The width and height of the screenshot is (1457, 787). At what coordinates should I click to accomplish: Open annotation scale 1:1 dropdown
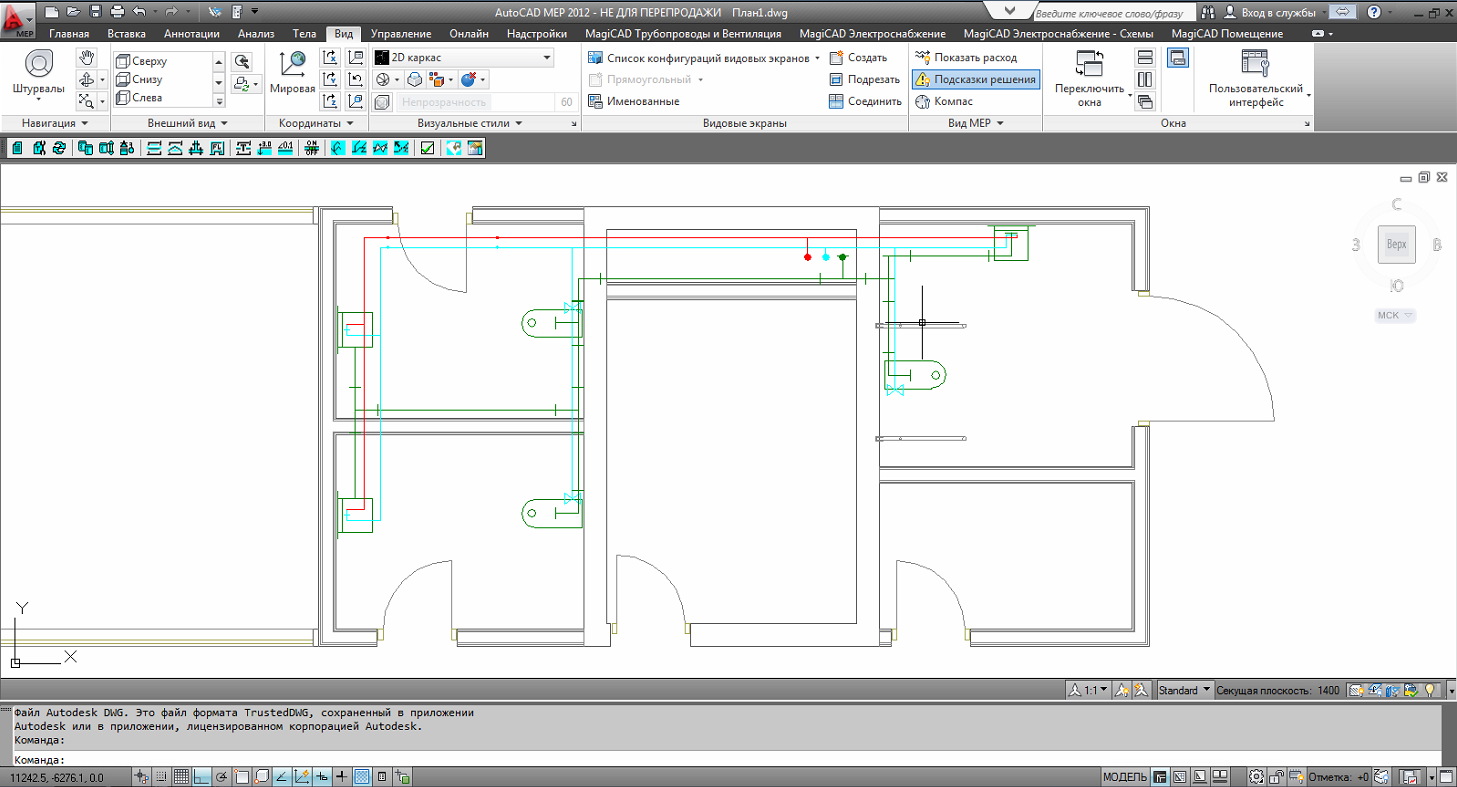[1088, 690]
